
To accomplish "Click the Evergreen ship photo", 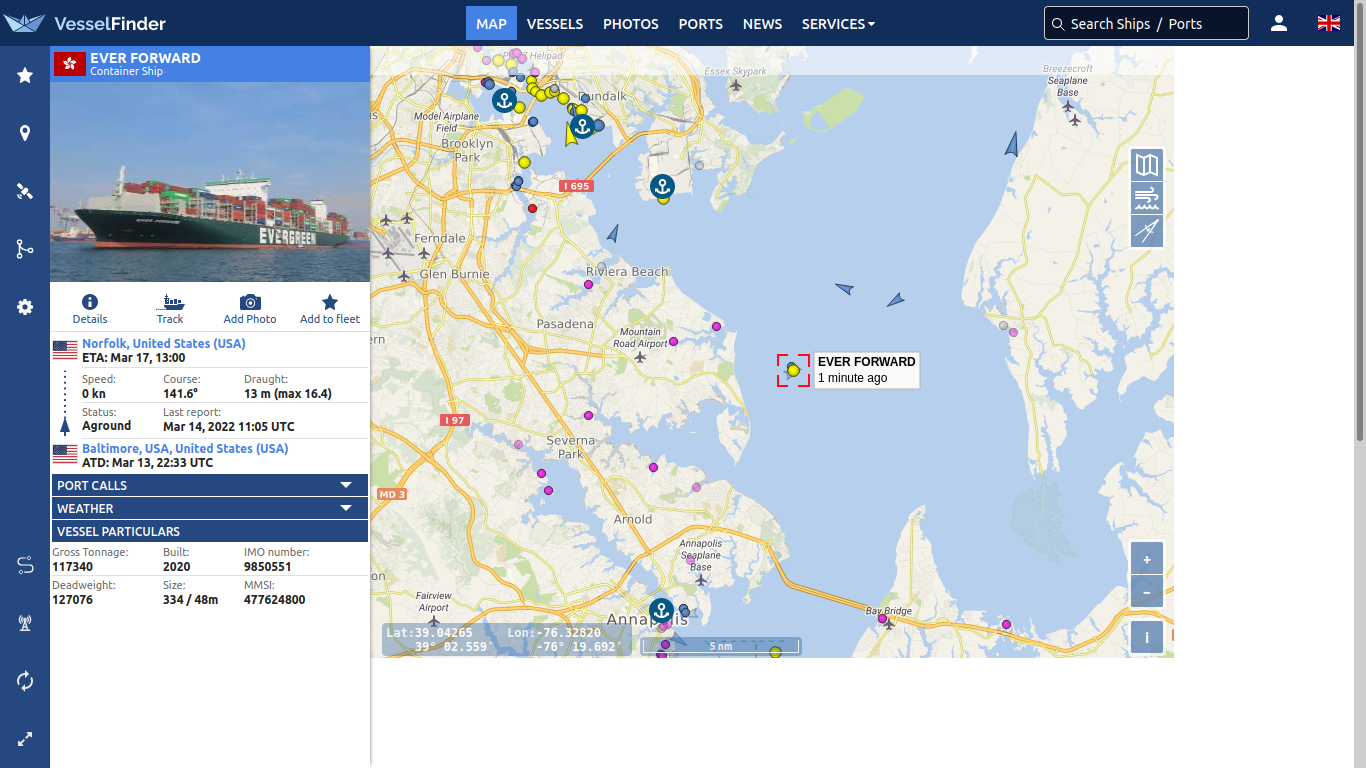I will tap(210, 182).
